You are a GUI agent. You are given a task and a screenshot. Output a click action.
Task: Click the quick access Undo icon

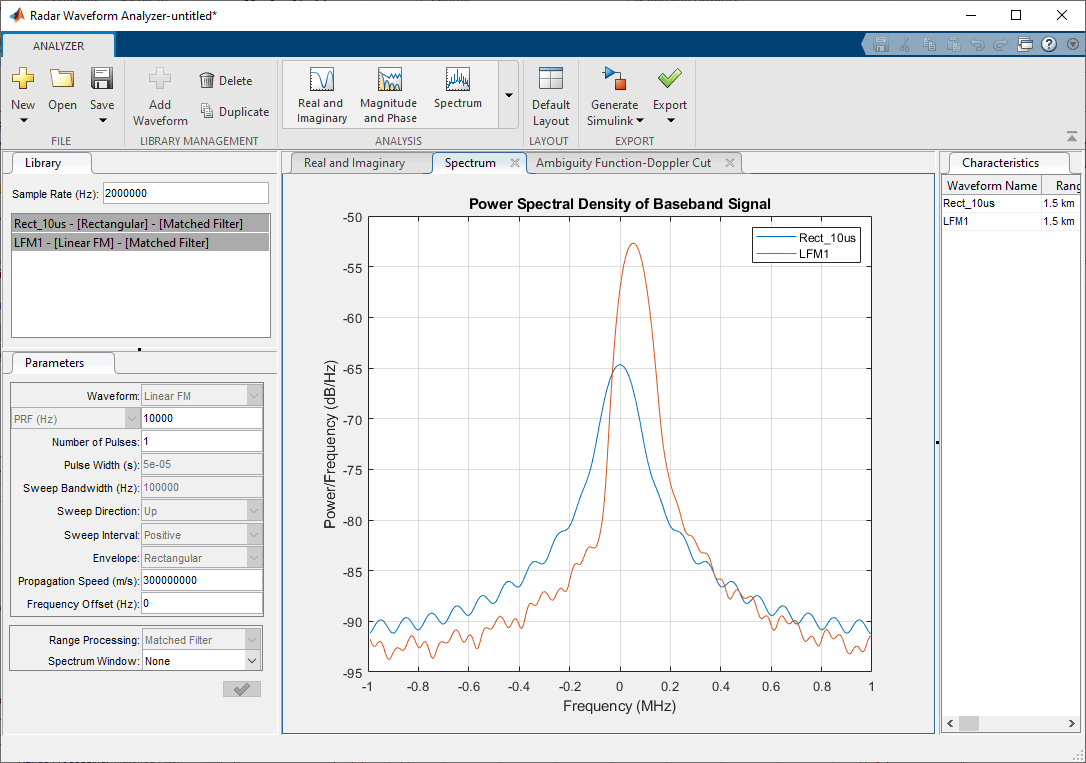(x=977, y=45)
